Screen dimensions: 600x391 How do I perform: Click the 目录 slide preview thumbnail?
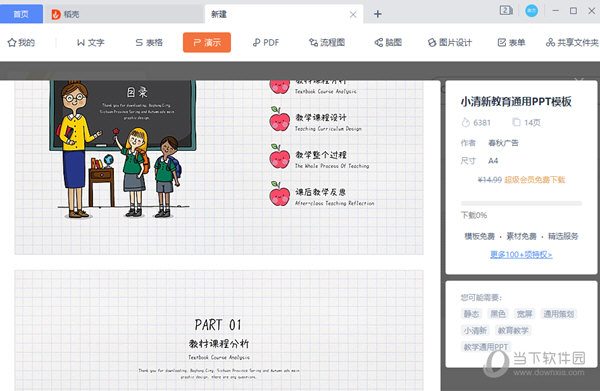[x=219, y=167]
